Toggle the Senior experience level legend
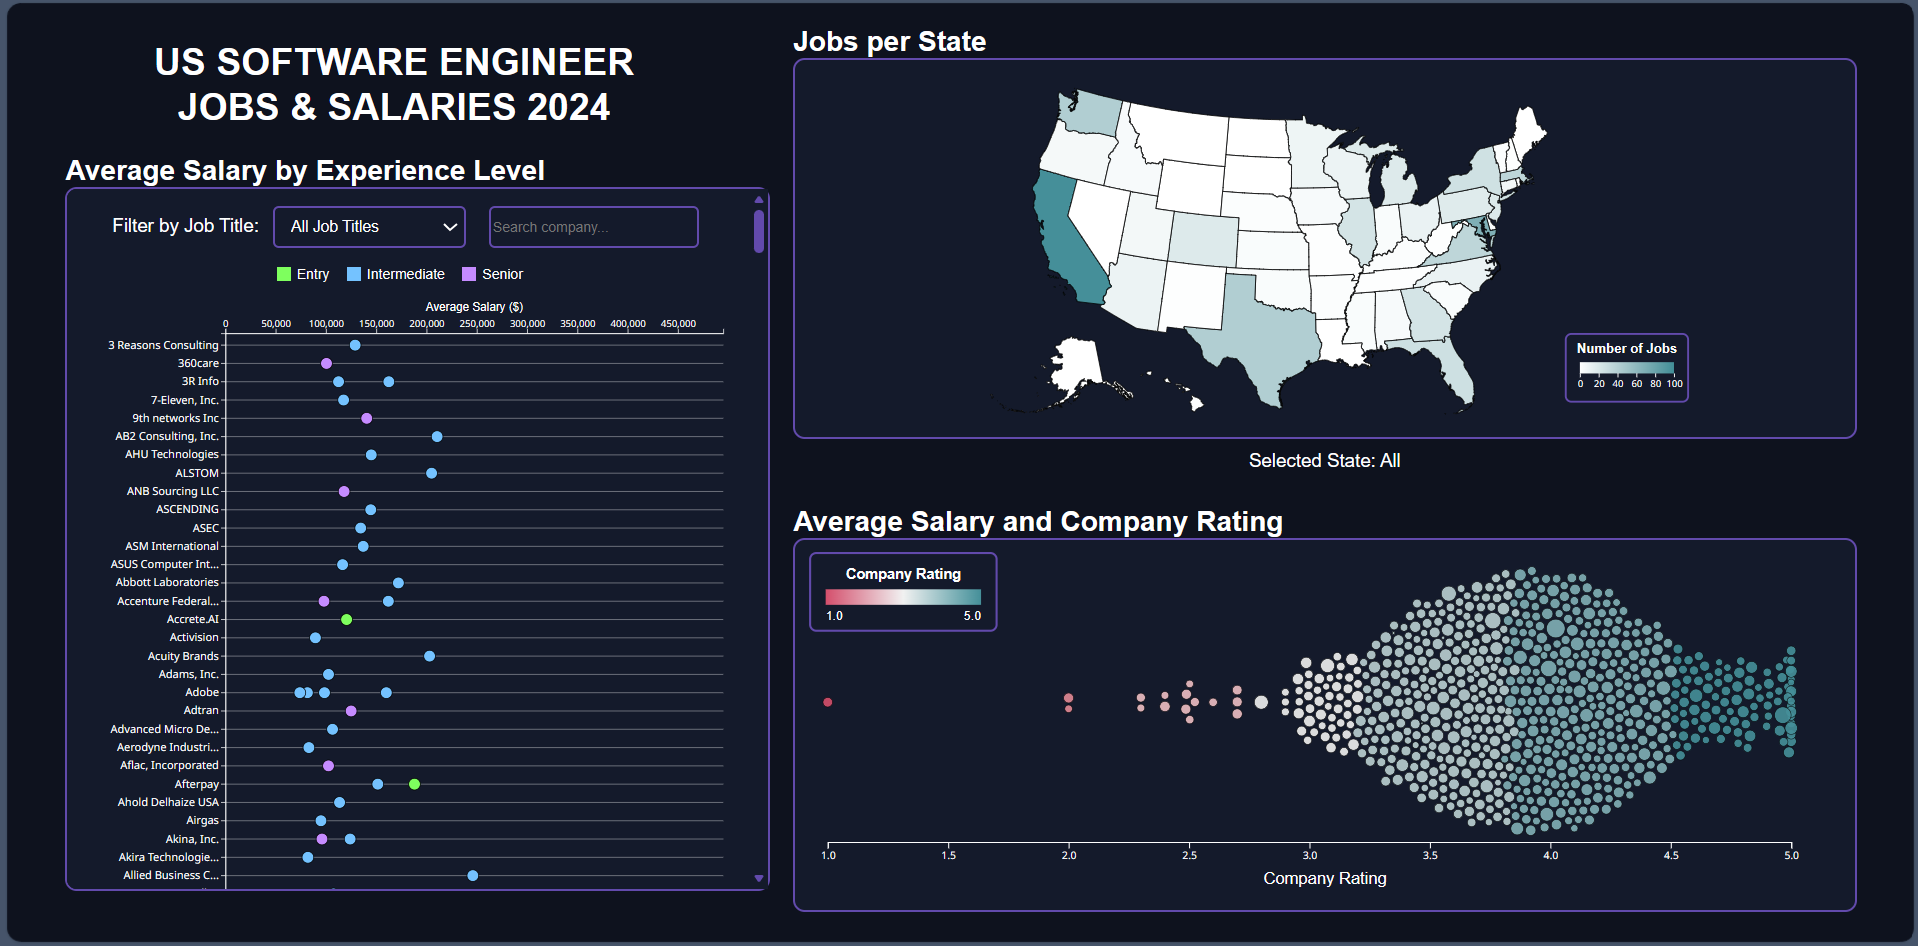This screenshot has height=946, width=1918. point(492,274)
